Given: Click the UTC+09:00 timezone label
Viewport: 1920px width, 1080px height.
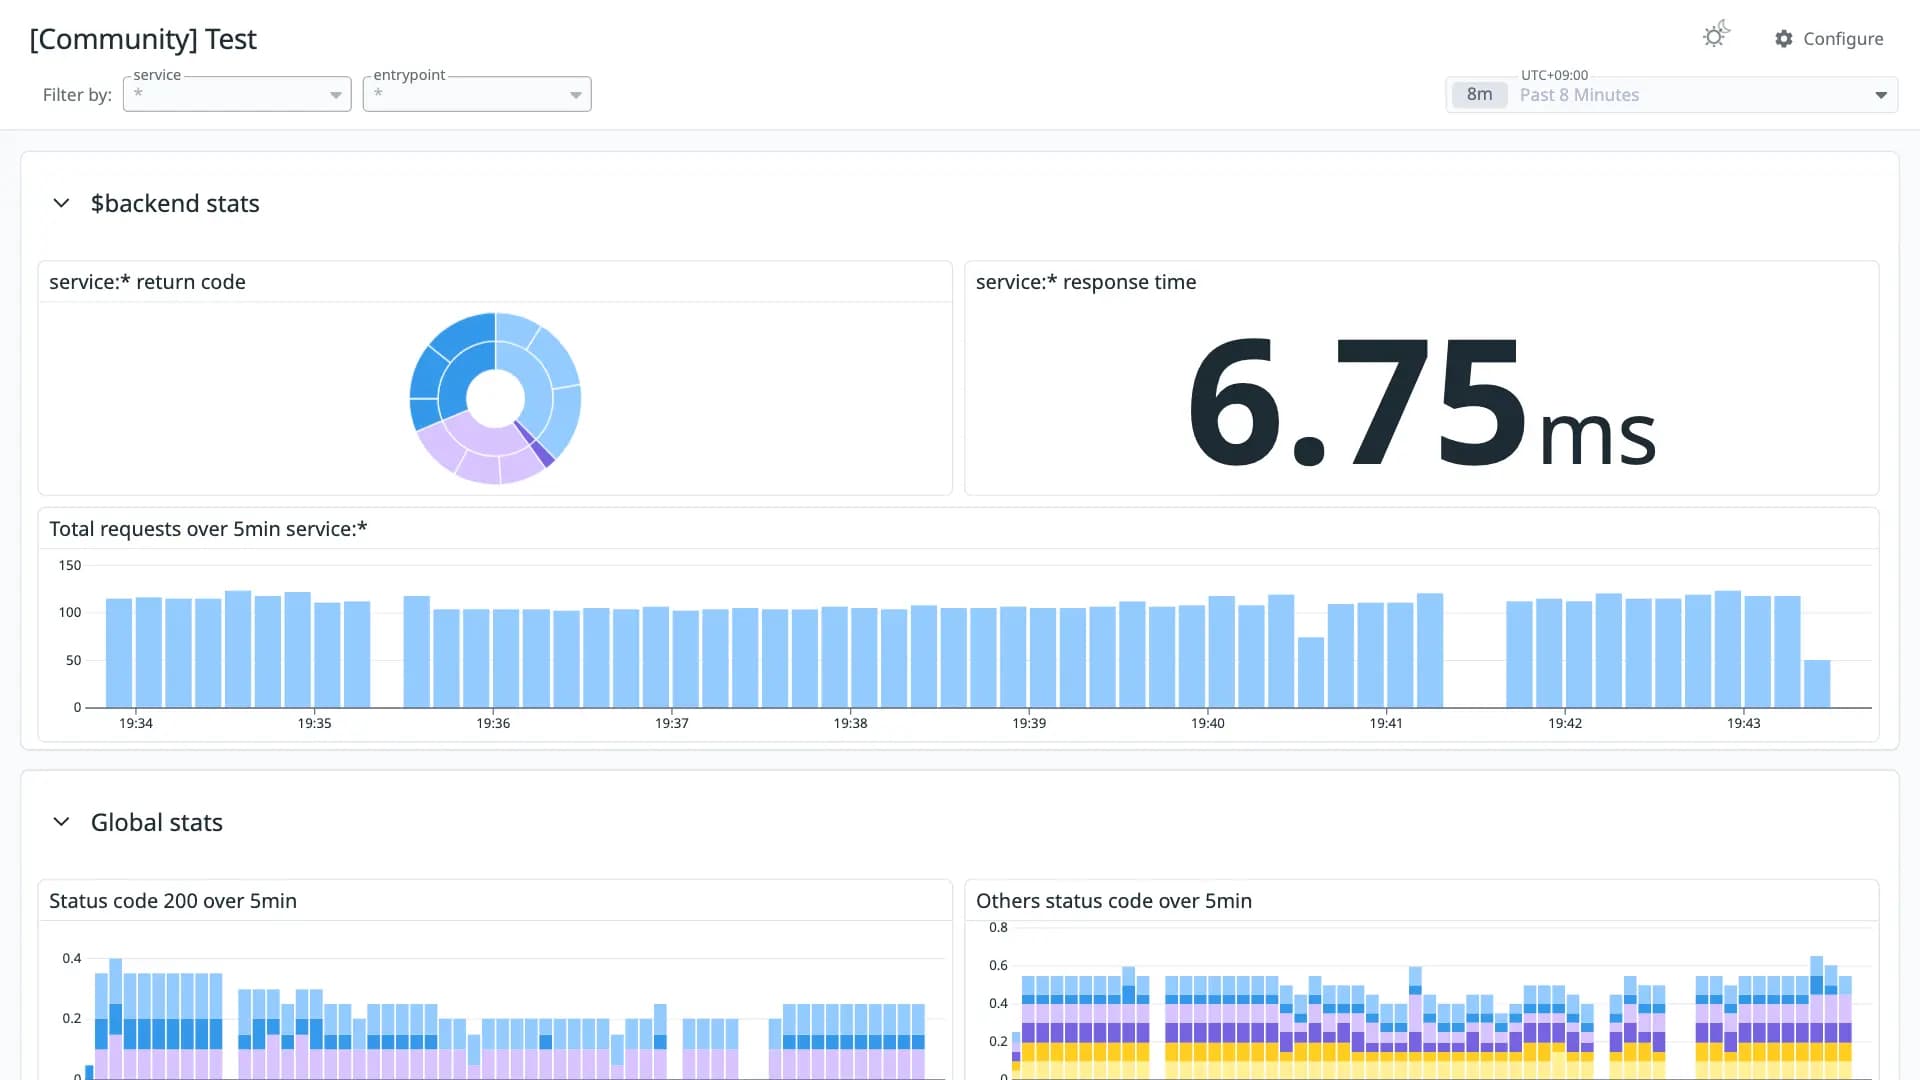Looking at the screenshot, I should (1554, 75).
